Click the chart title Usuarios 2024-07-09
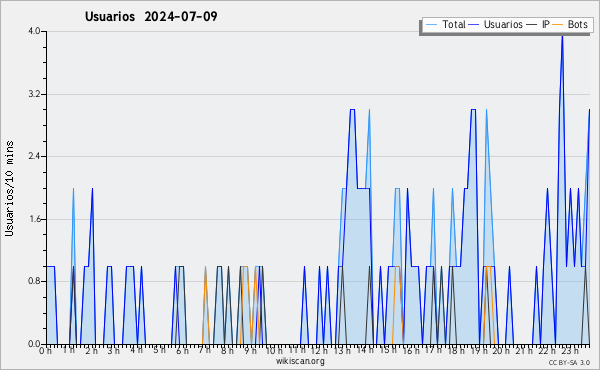Image resolution: width=600 pixels, height=370 pixels. pos(151,16)
